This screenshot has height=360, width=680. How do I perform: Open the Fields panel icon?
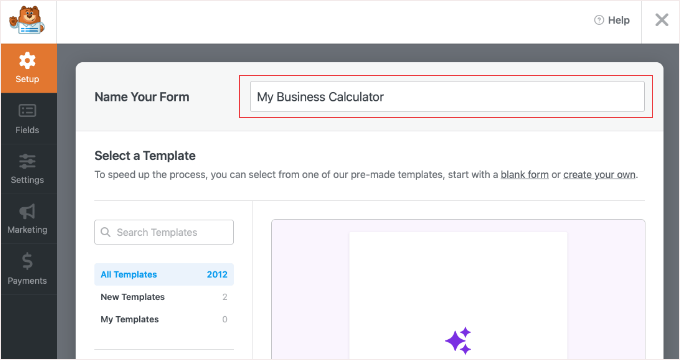pyautogui.click(x=27, y=111)
